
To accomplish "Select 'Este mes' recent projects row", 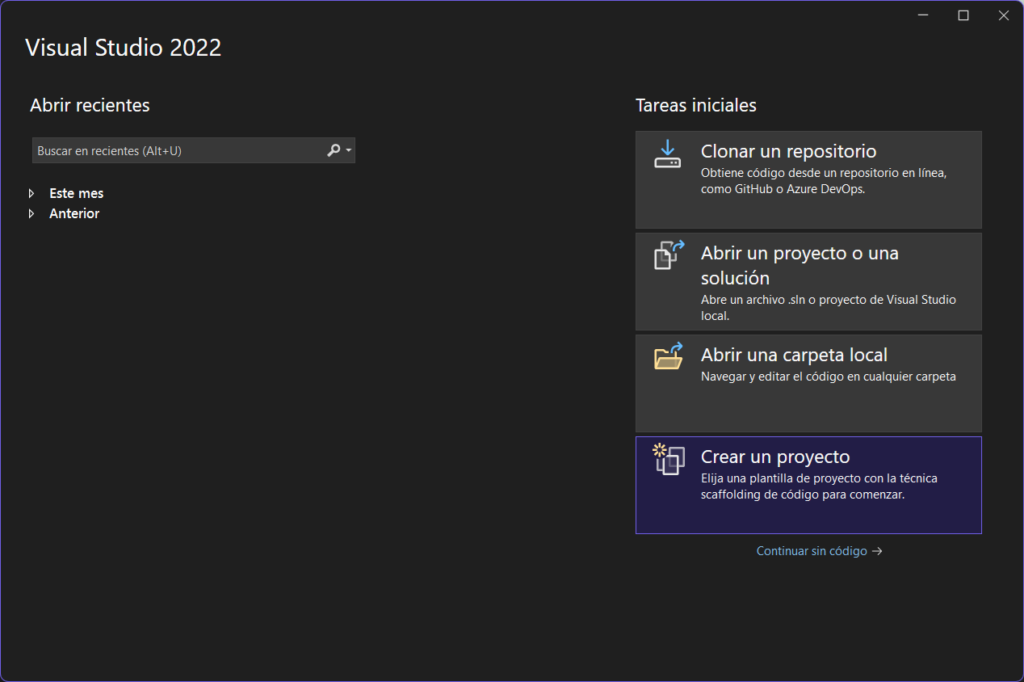I will (76, 193).
